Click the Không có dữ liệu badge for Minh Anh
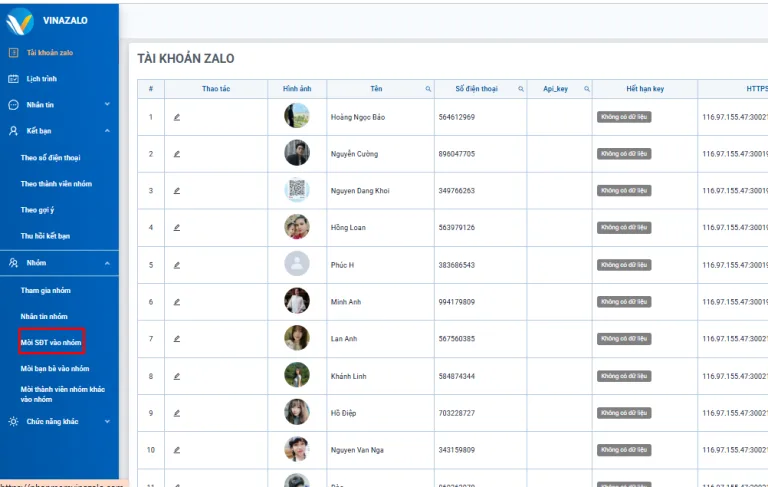 [624, 302]
